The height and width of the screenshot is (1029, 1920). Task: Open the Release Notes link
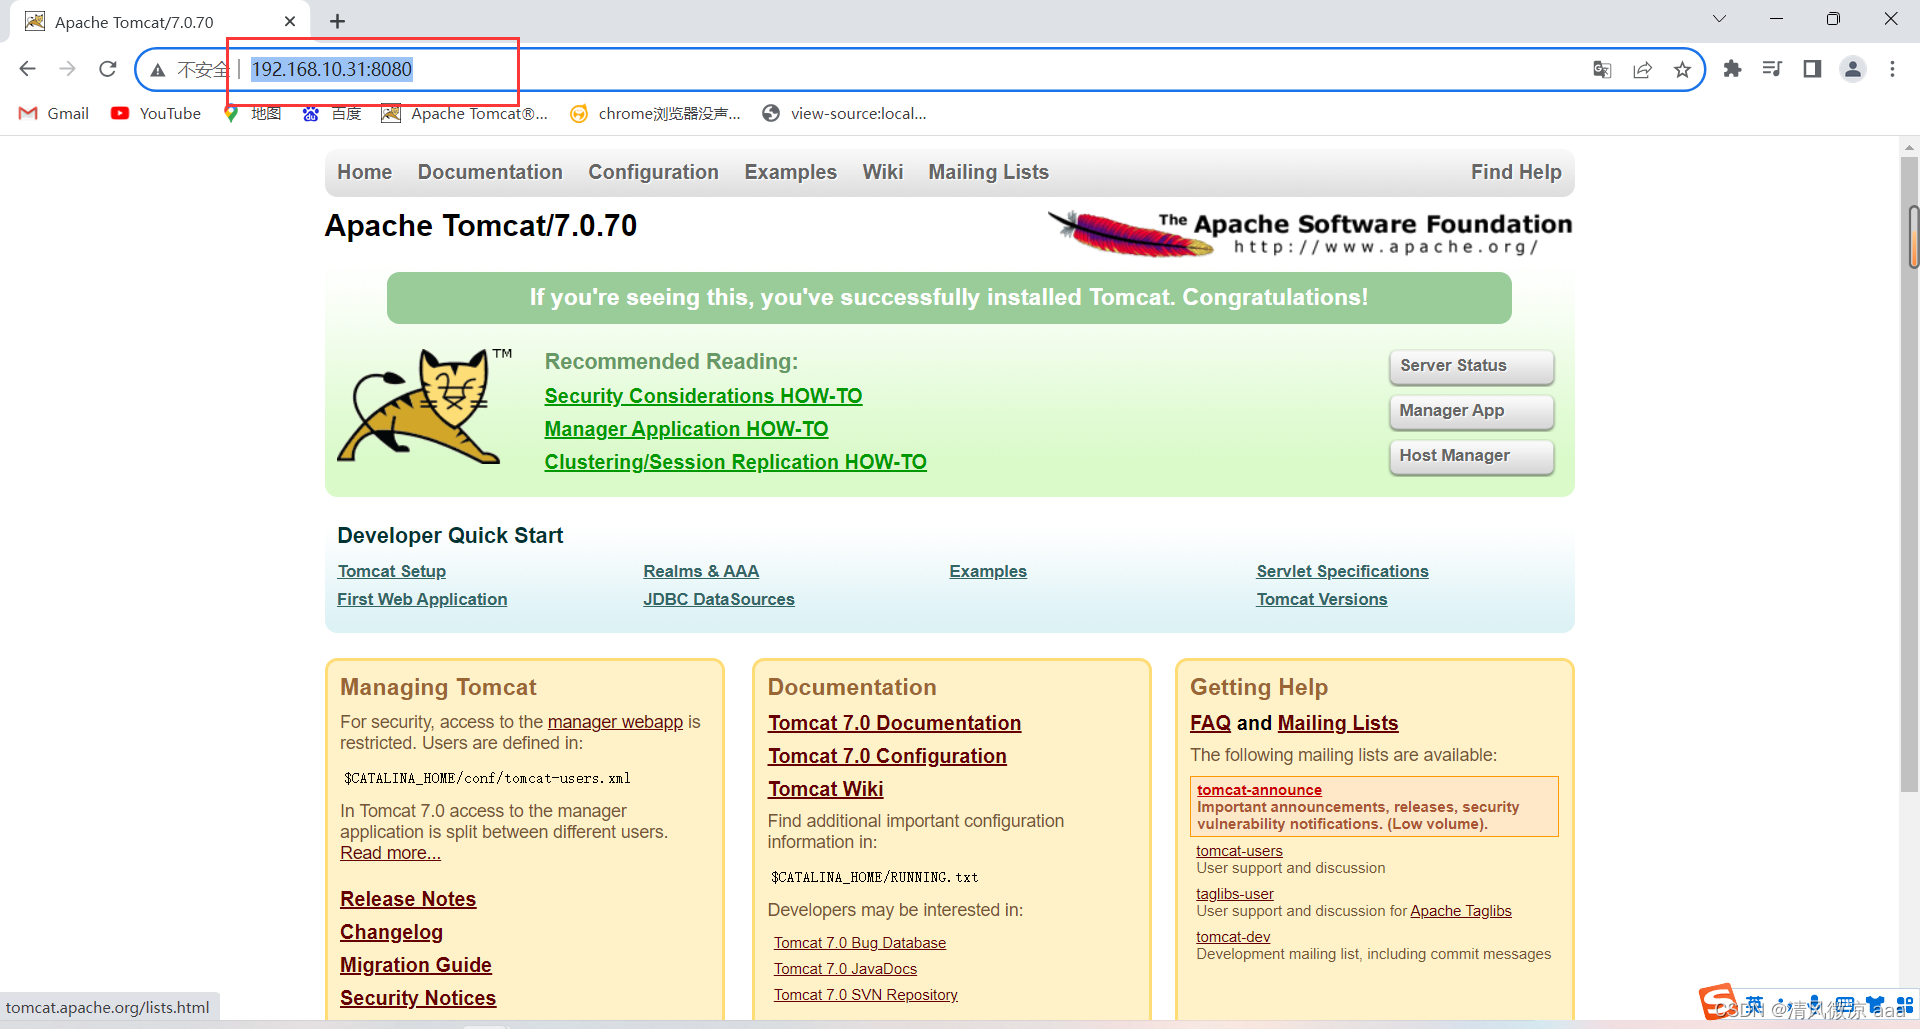pos(408,899)
